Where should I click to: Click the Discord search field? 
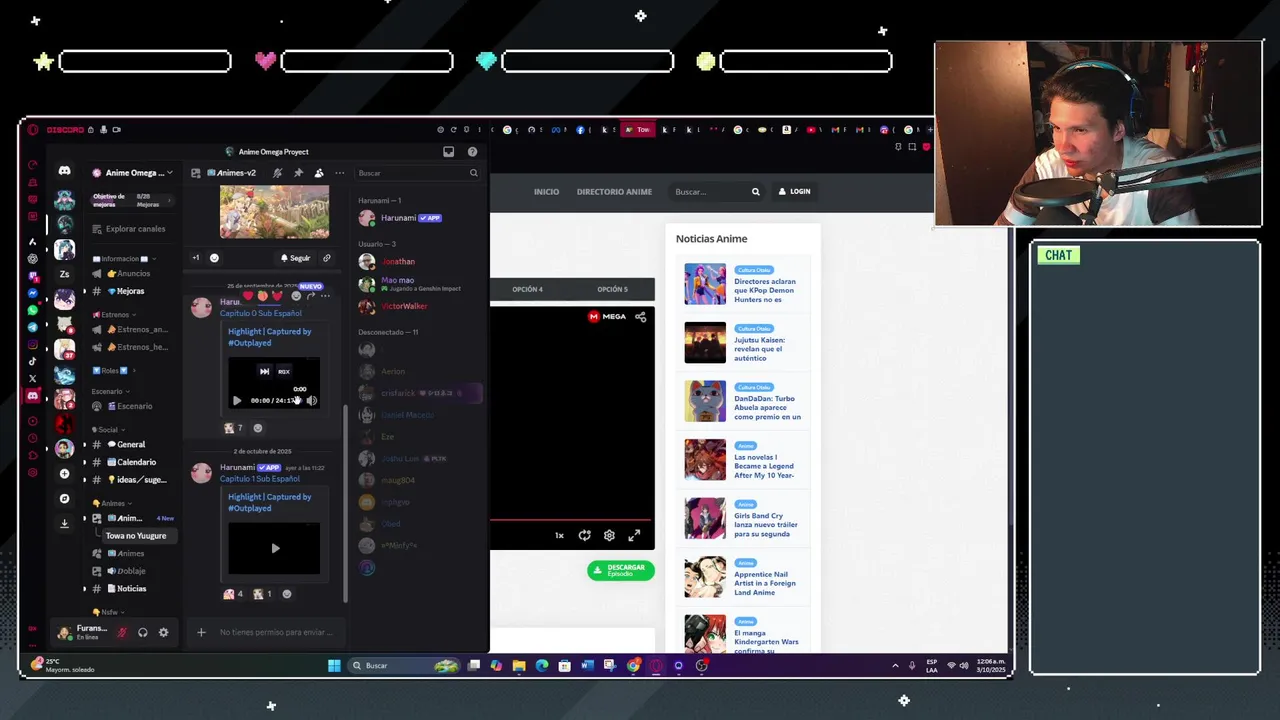point(417,173)
